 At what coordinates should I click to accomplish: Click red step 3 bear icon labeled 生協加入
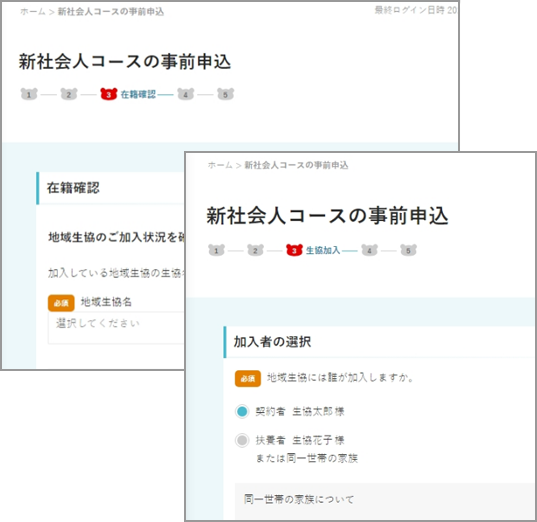[294, 250]
